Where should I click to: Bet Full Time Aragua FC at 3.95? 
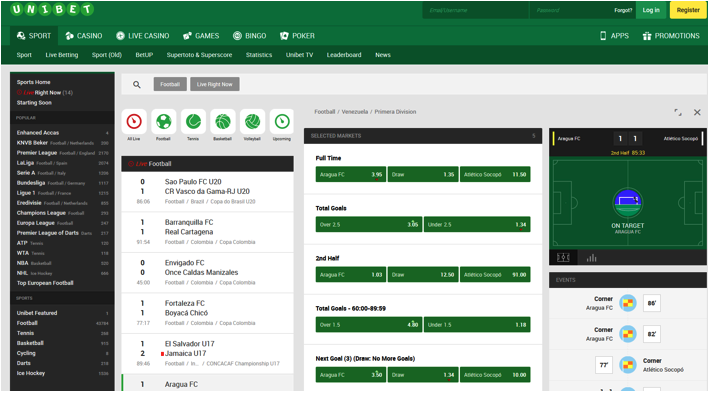[x=350, y=174]
